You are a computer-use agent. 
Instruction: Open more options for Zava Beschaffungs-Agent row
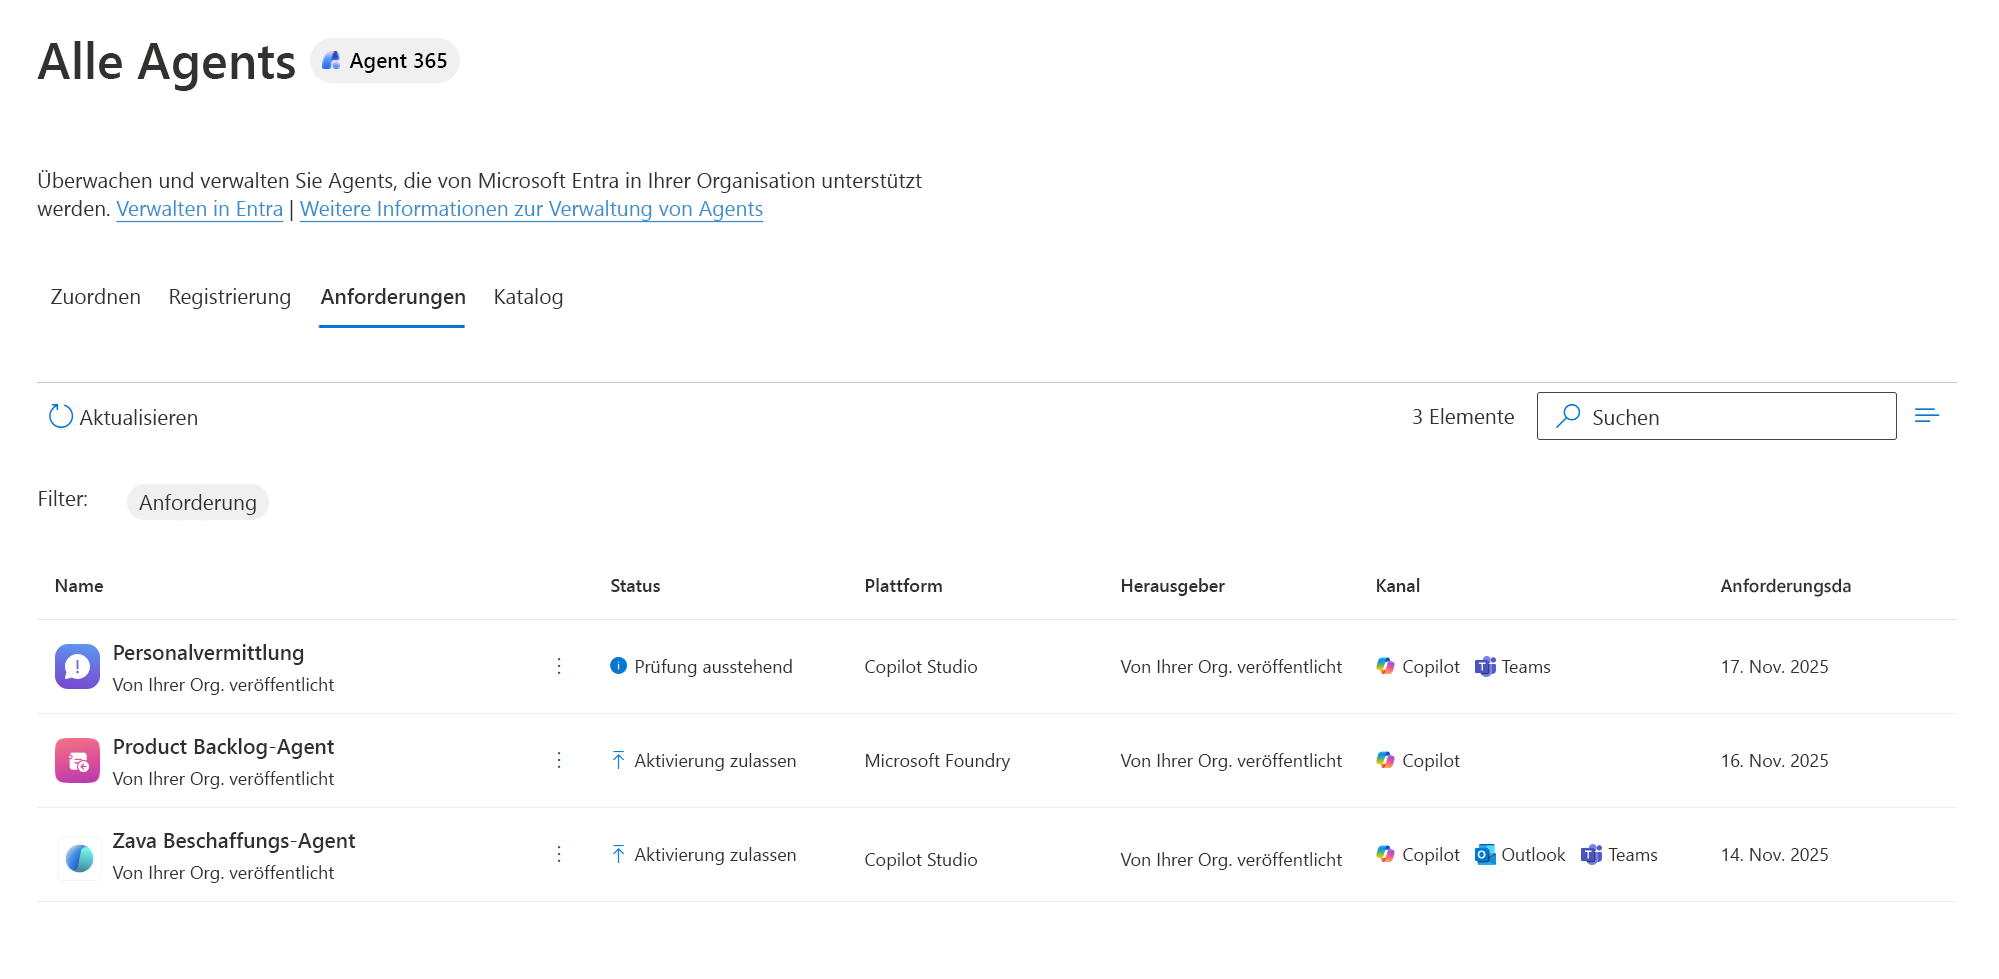[559, 854]
